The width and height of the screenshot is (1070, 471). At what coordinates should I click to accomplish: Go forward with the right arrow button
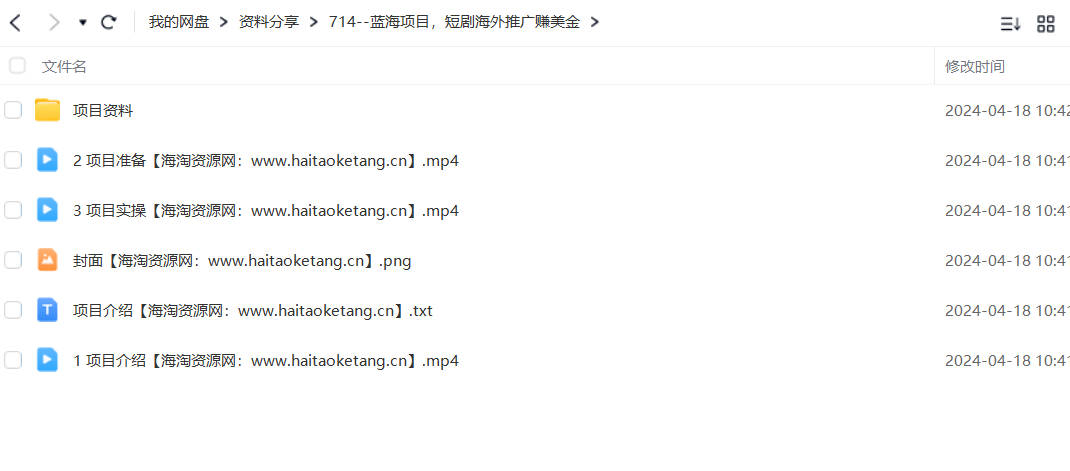click(x=54, y=23)
